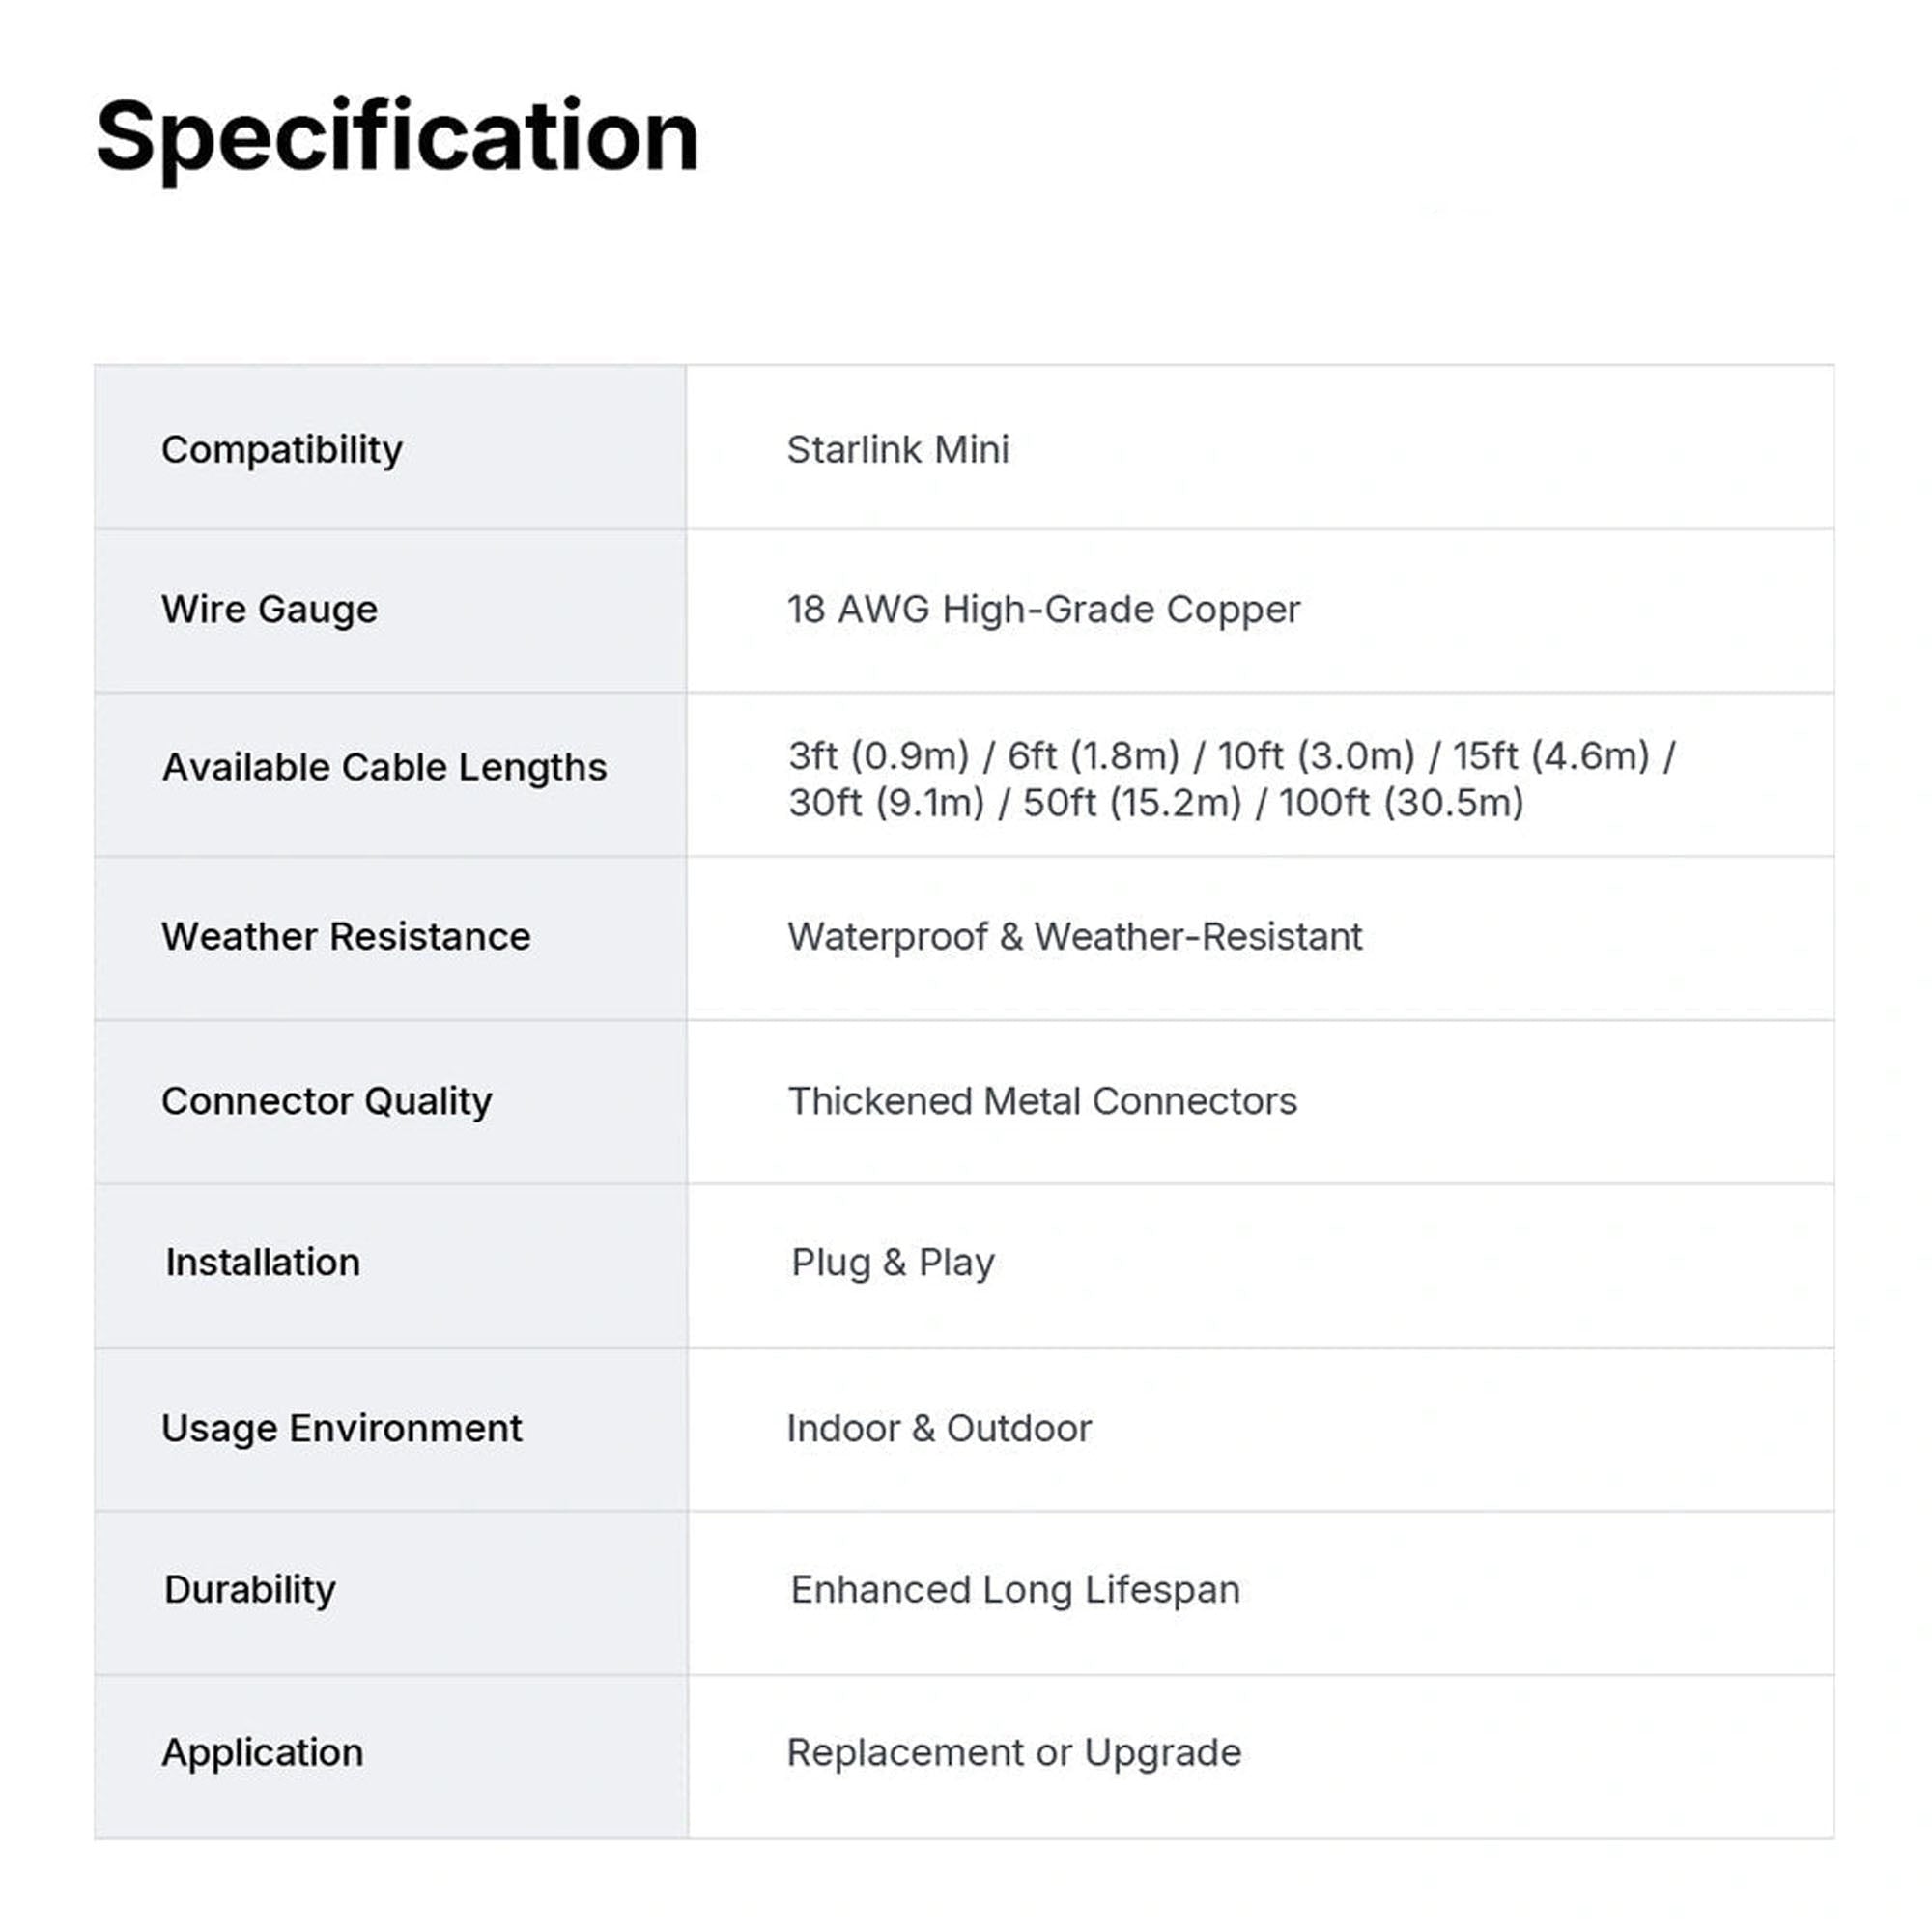Click the Specification heading
This screenshot has height=1932, width=1932.
pos(397,138)
